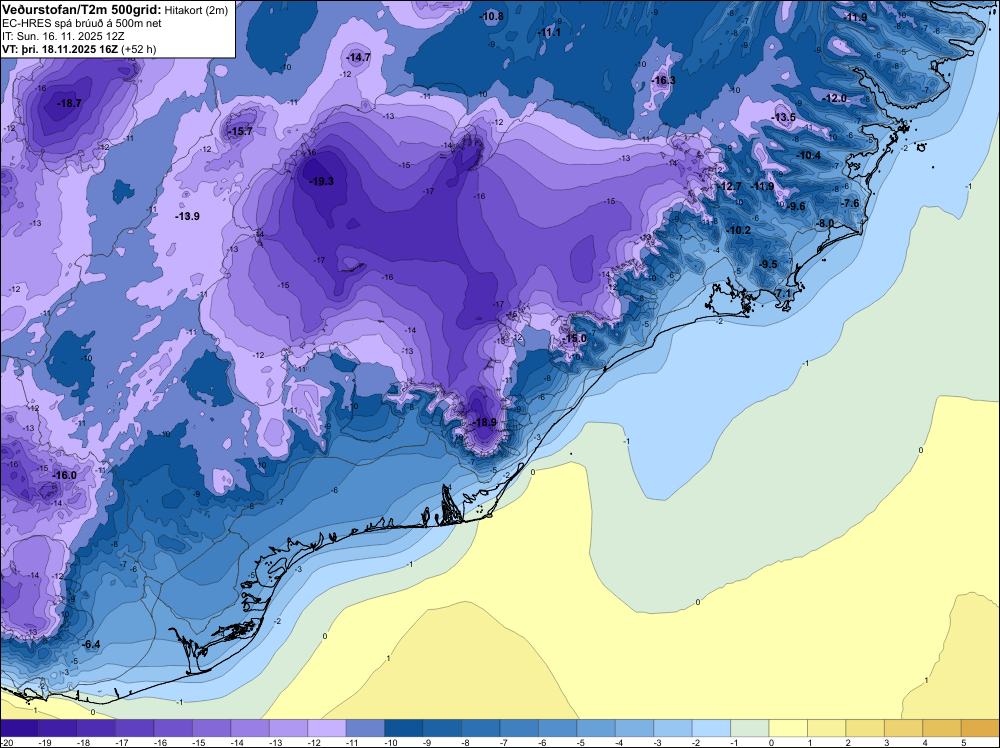1000x748 pixels.
Task: Click the -9.6 temperature label
Action: [x=796, y=207]
